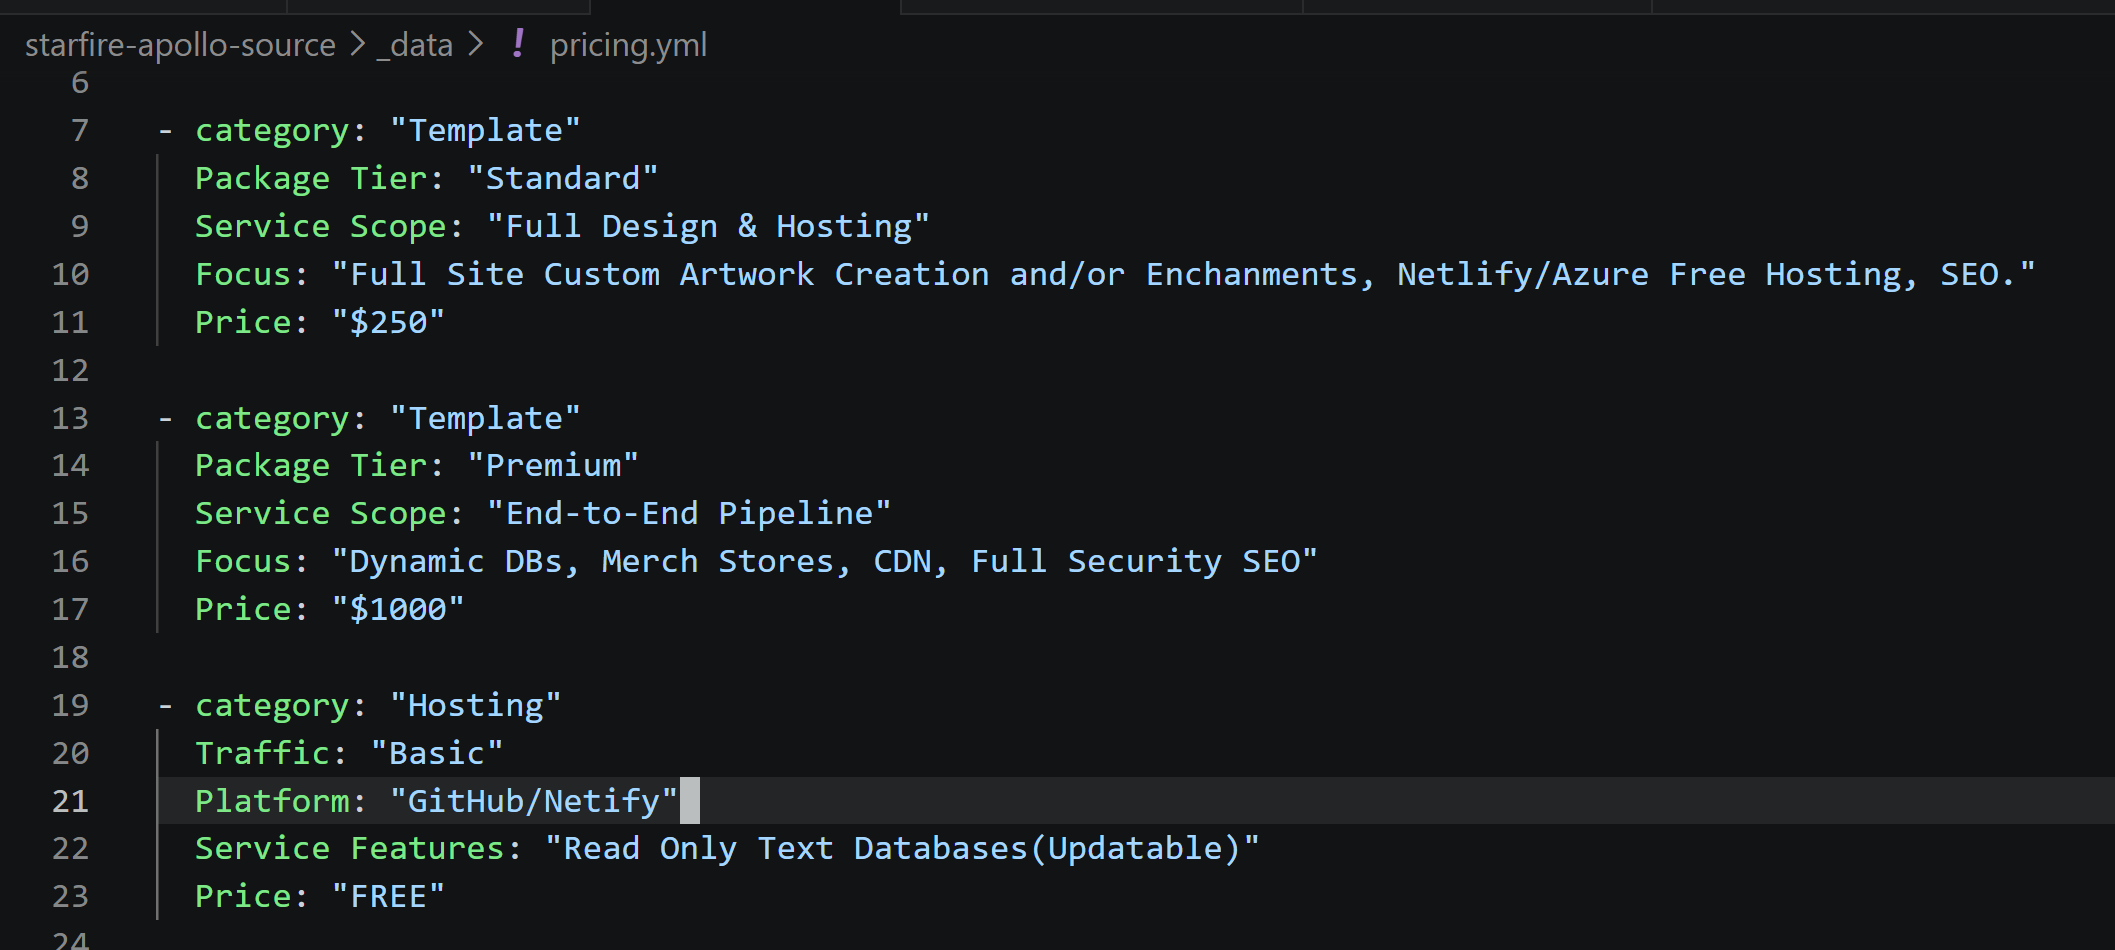Click the "Hosting" category value
Viewport: 2115px width, 950px height.
(x=475, y=705)
